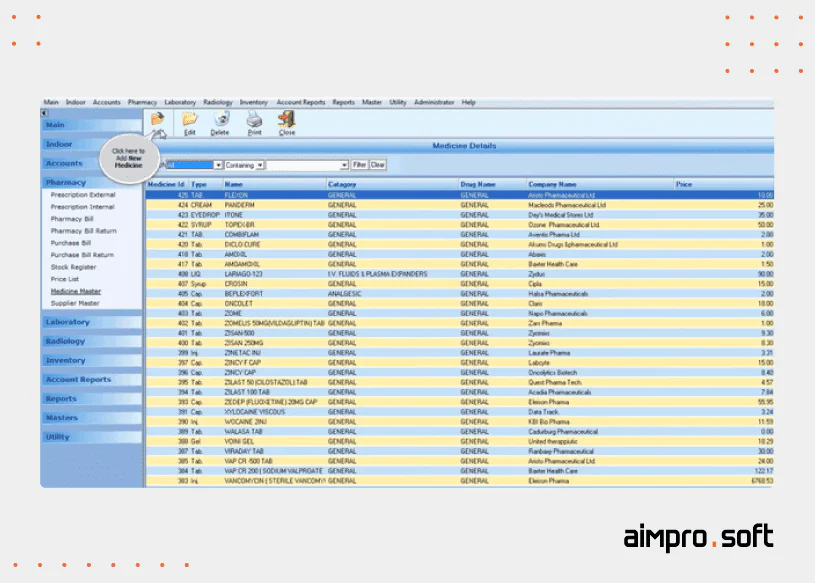815x583 pixels.
Task: Select the XYLOCAINE VISCOUS row
Action: pyautogui.click(x=459, y=412)
